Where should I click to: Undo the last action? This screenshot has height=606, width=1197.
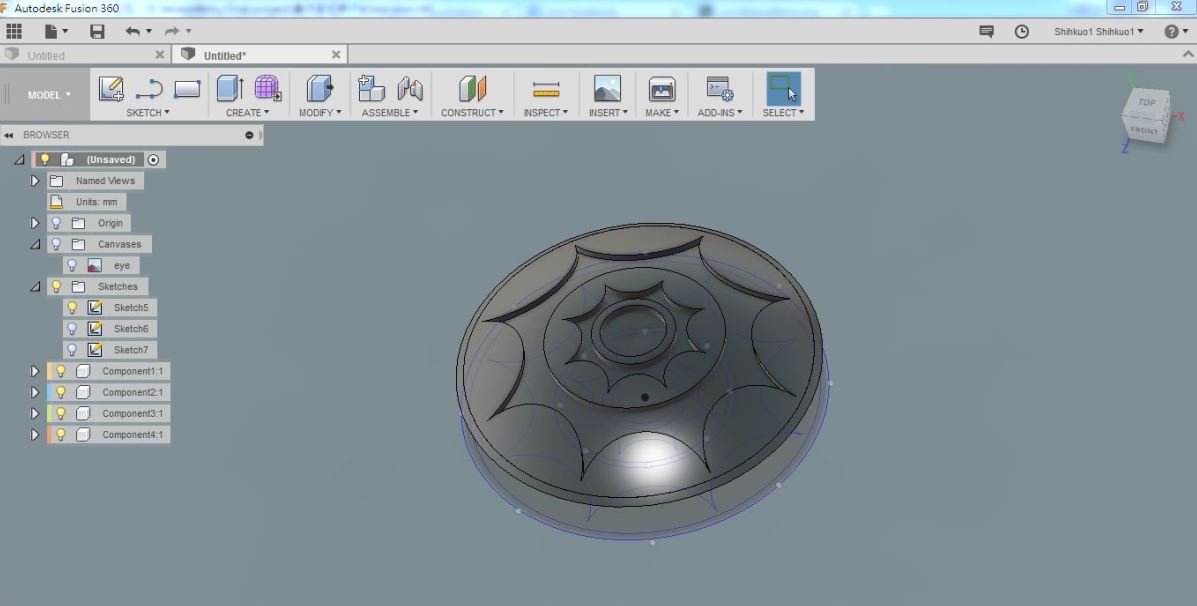point(133,31)
